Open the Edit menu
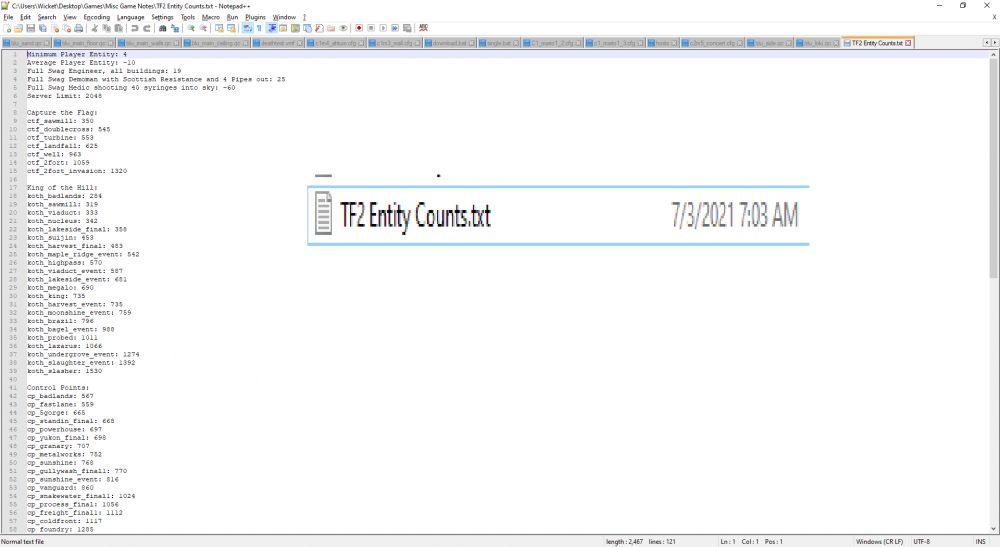 tap(26, 17)
